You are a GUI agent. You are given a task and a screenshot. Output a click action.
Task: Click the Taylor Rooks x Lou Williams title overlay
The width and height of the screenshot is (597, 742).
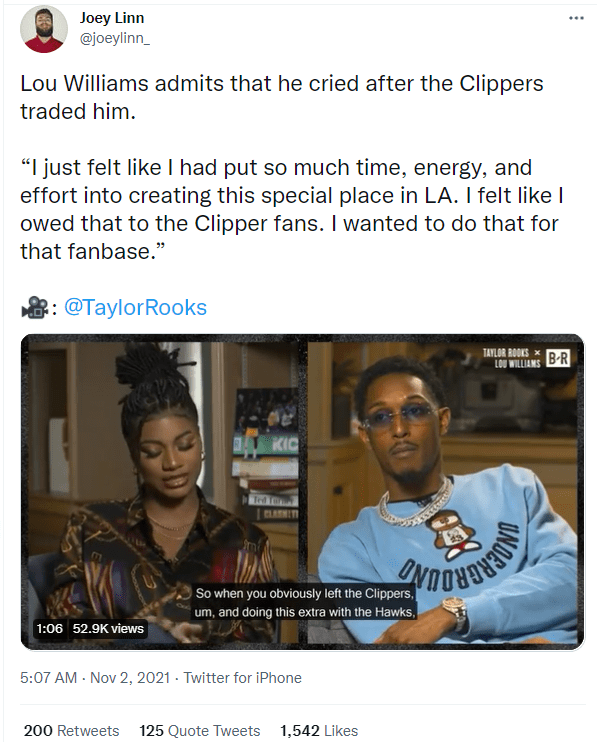click(x=511, y=358)
